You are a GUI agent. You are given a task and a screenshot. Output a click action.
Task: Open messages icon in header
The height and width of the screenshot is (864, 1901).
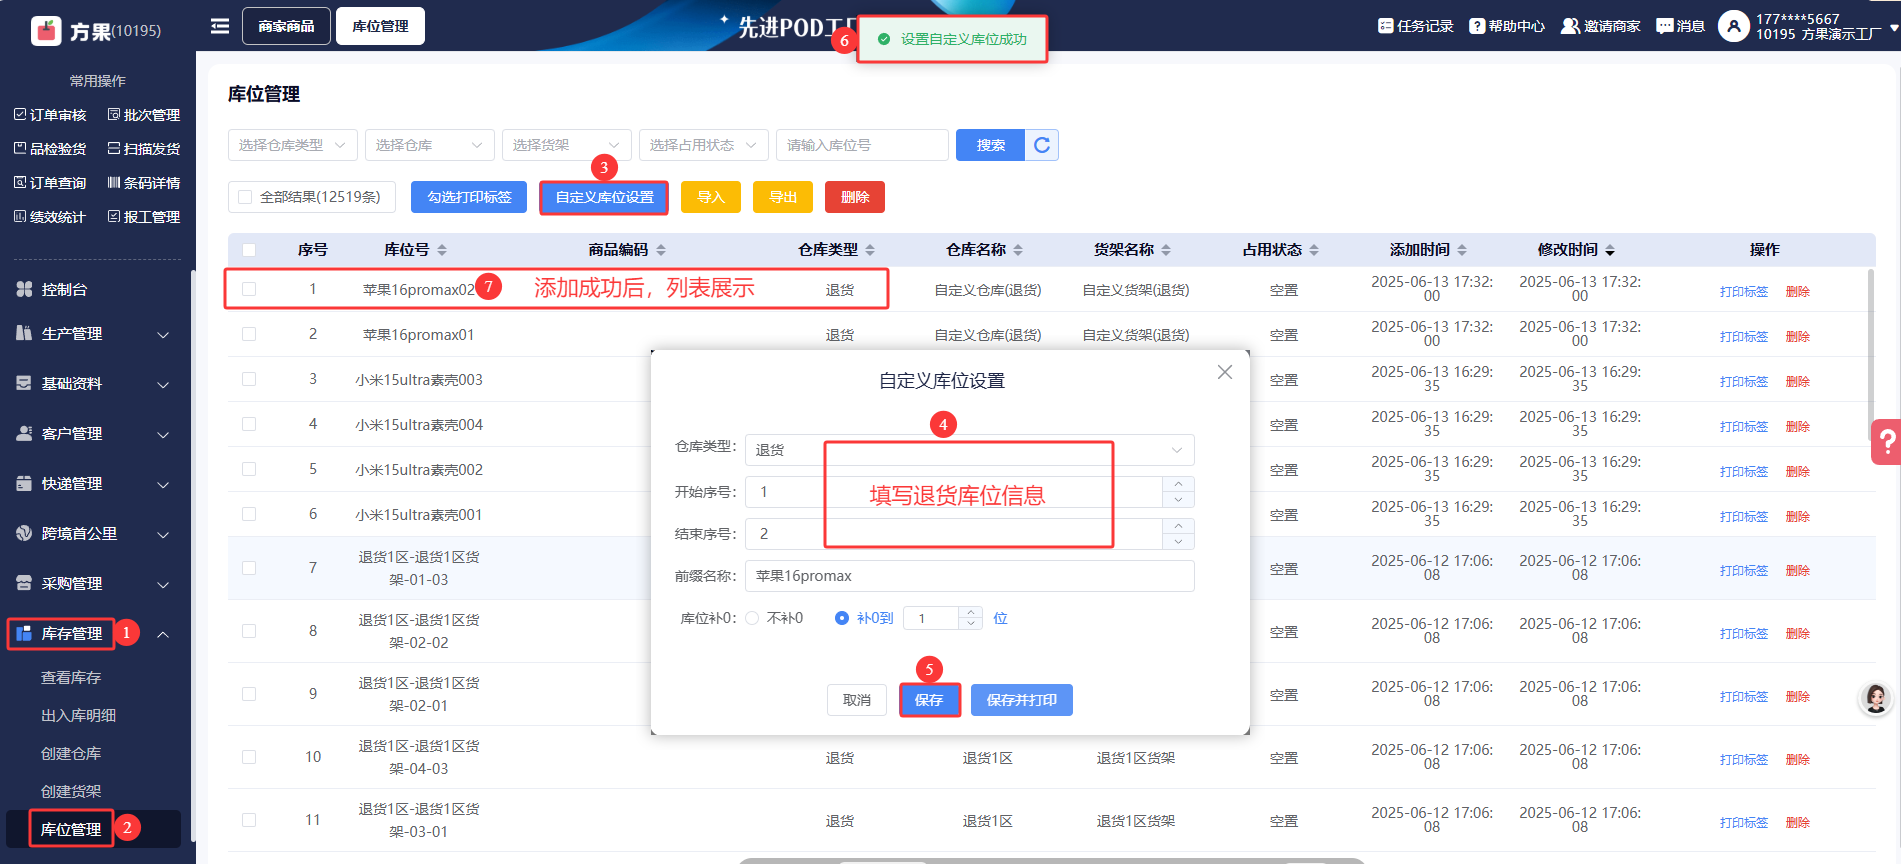1664,26
